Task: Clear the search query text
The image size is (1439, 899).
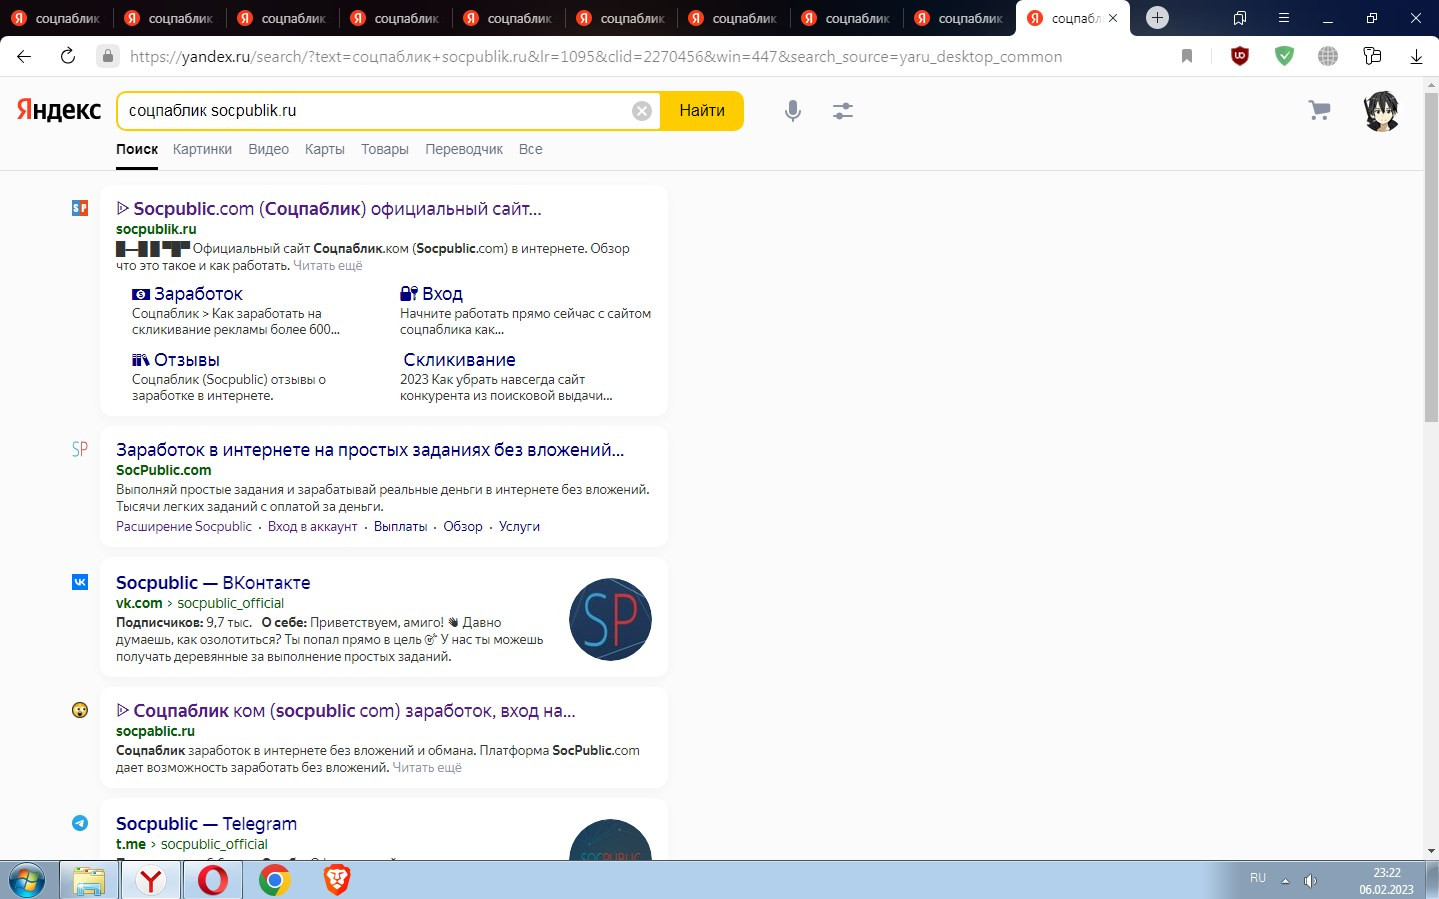Action: point(642,111)
